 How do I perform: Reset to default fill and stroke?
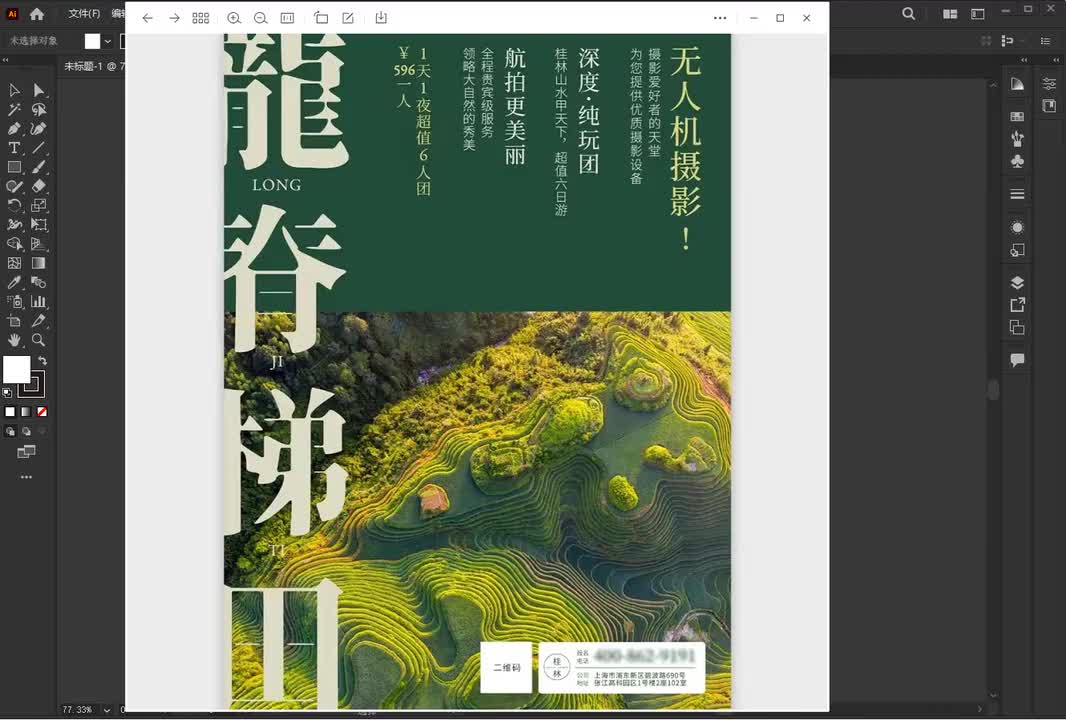point(7,393)
